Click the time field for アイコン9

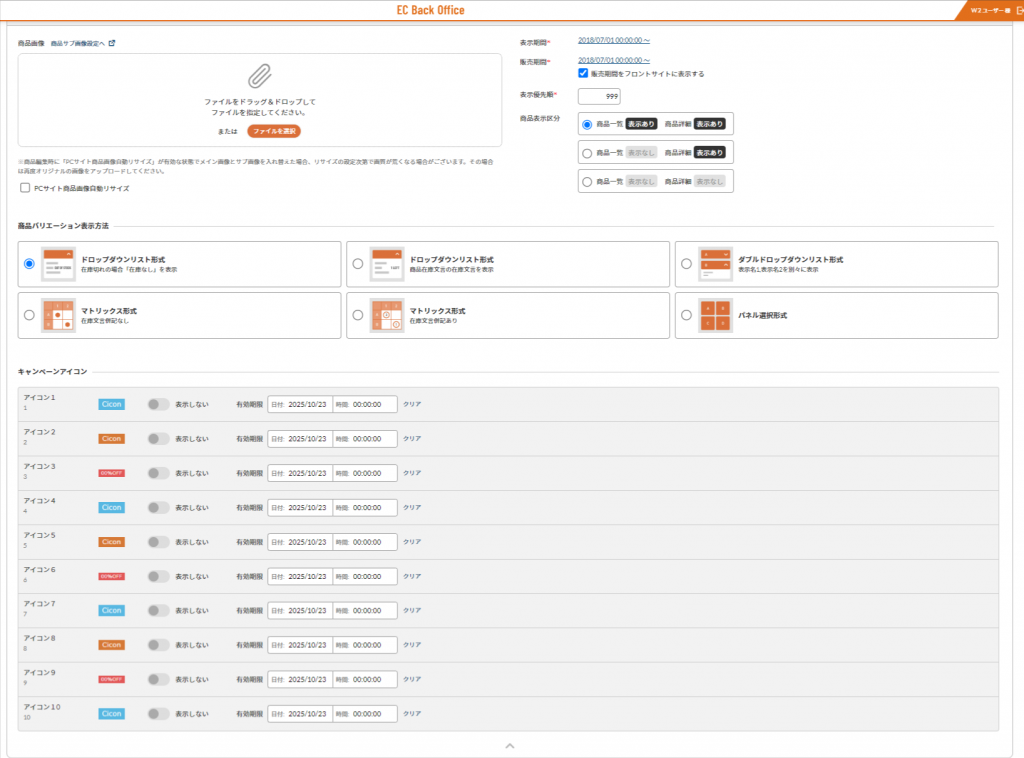click(x=365, y=680)
